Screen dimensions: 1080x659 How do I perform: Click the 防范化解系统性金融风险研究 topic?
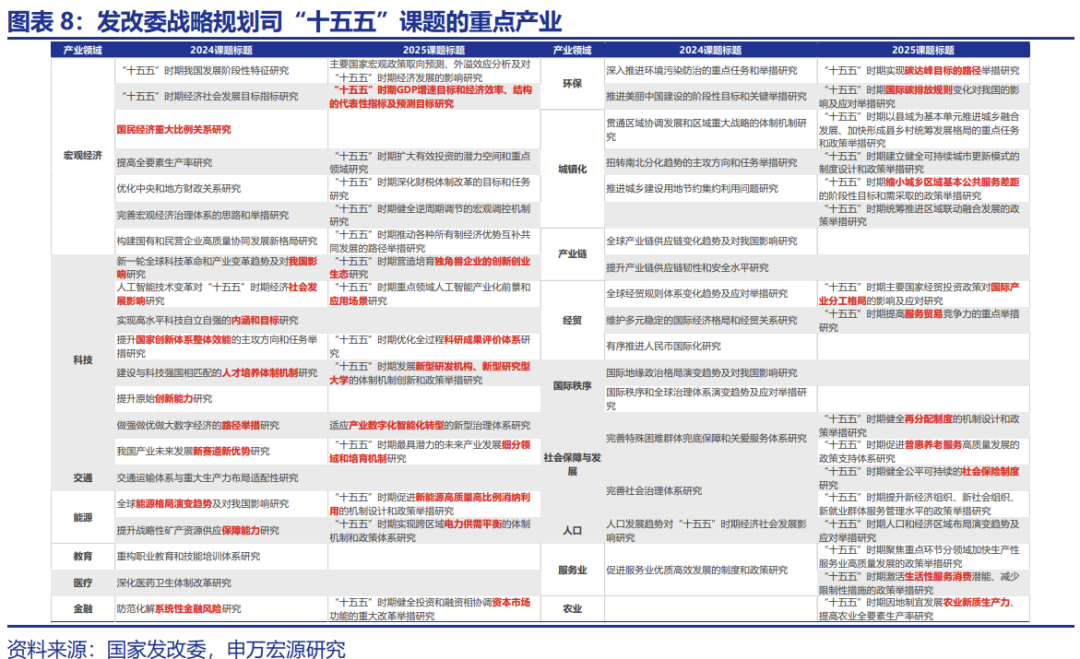[178, 608]
